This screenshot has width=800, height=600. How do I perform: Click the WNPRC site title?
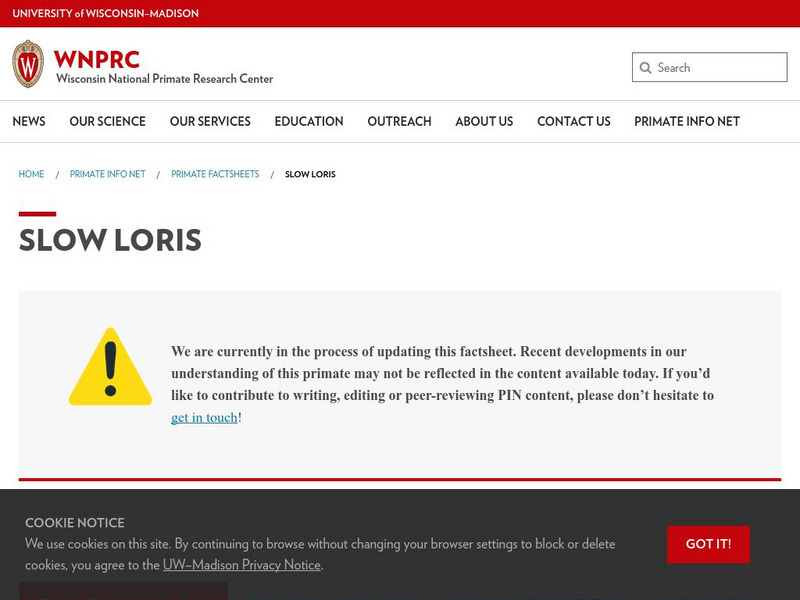click(x=96, y=59)
